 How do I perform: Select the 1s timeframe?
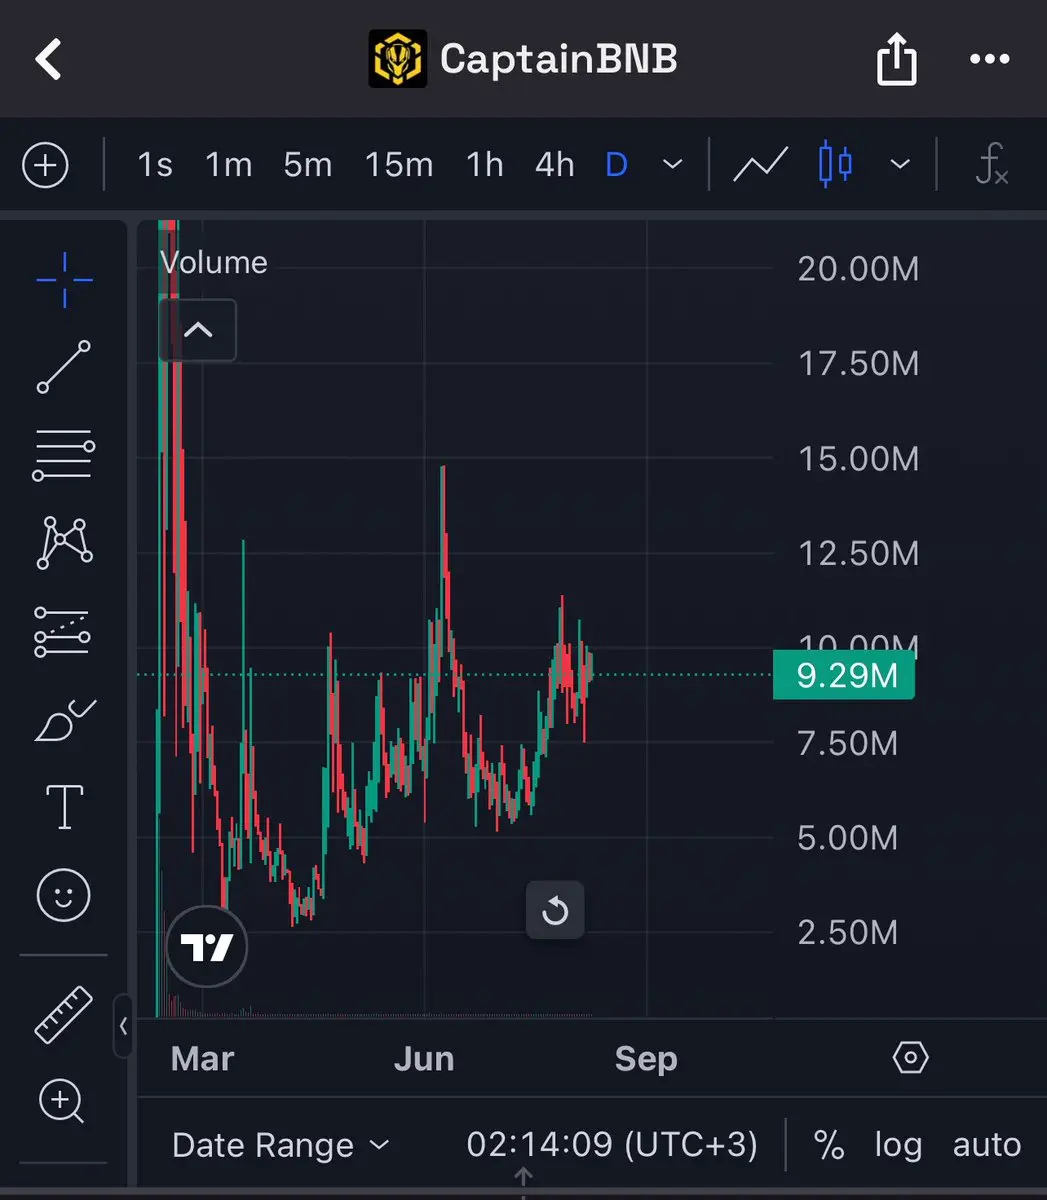pos(155,164)
